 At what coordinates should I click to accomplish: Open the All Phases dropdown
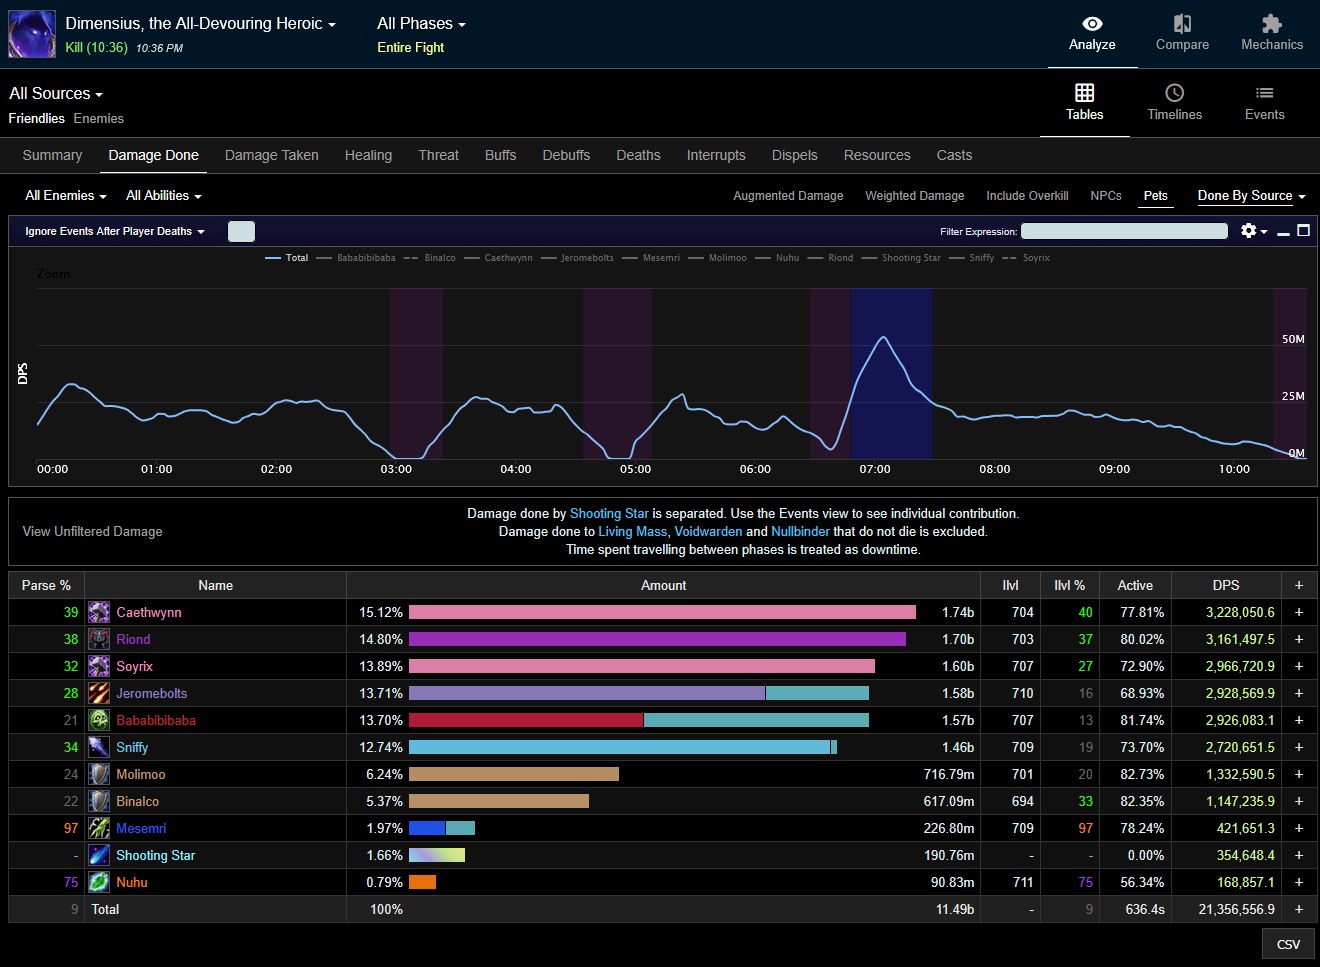pyautogui.click(x=421, y=23)
